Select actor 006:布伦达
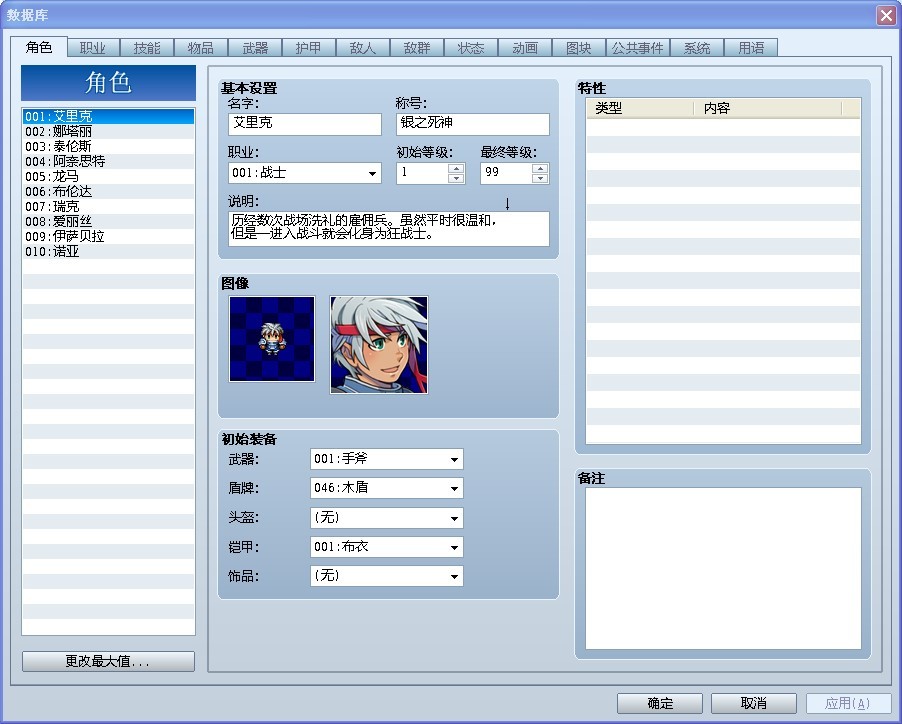The height and width of the screenshot is (724, 902). 109,191
